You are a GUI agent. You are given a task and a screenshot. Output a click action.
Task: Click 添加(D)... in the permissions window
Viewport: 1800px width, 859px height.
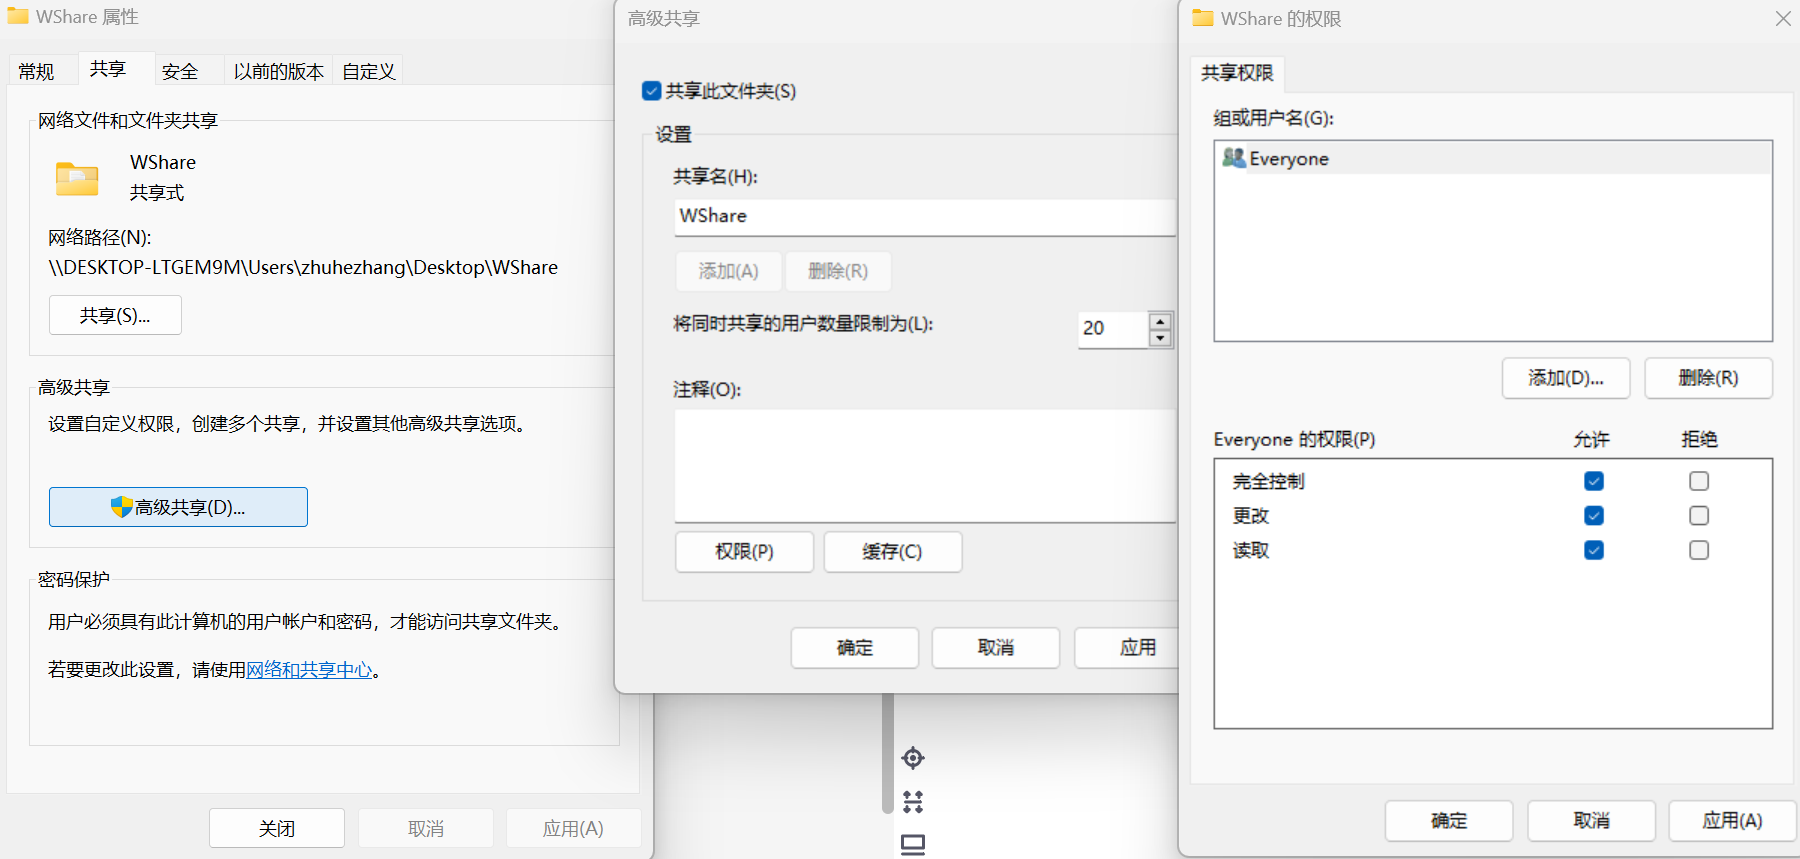click(x=1566, y=378)
